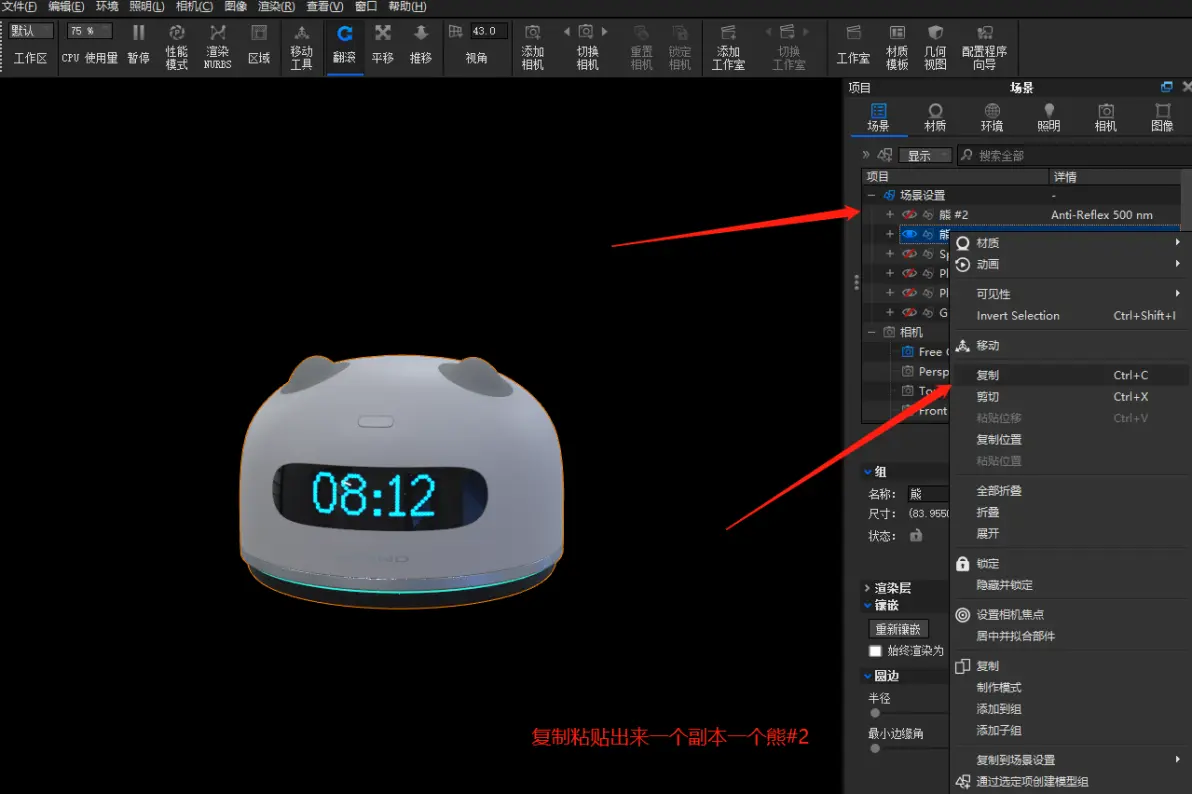Toggle visibility eye of first Pl row
This screenshot has width=1192, height=794.
coord(909,273)
